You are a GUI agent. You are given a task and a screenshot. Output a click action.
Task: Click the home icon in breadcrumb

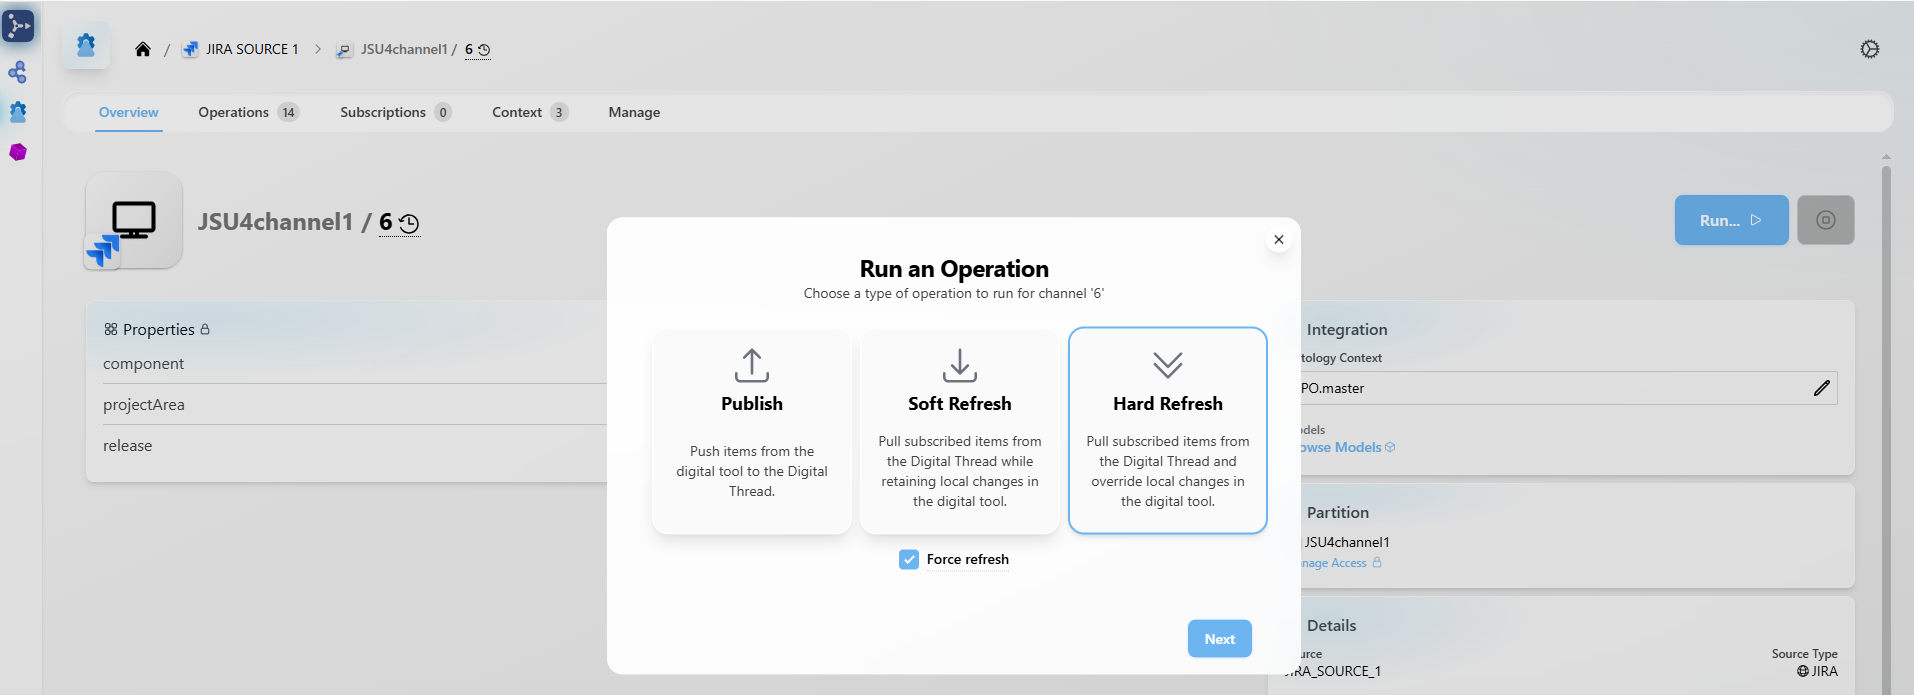click(x=143, y=49)
